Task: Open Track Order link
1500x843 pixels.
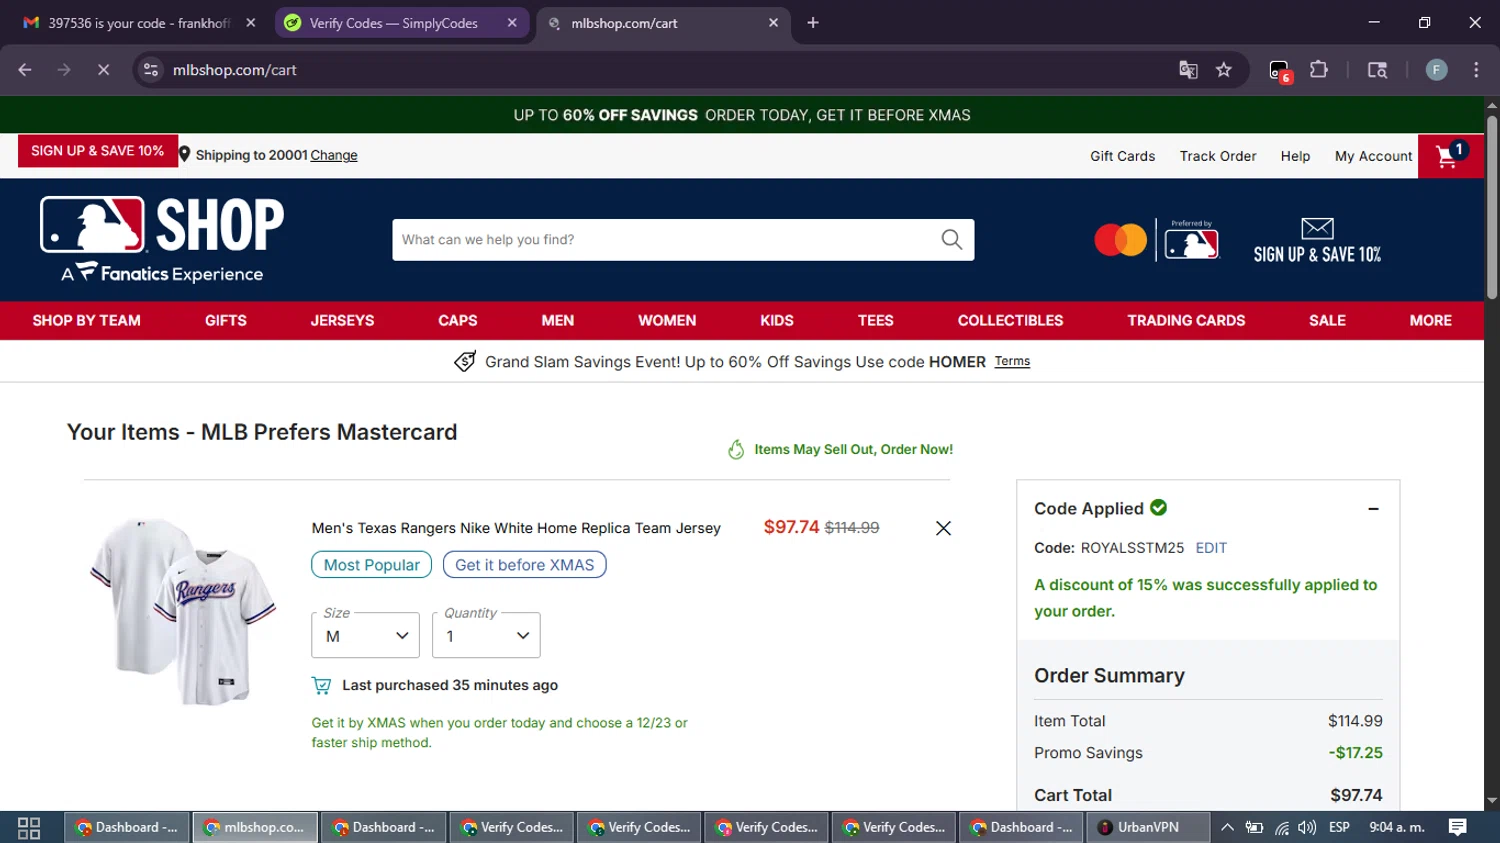Action: click(x=1218, y=156)
